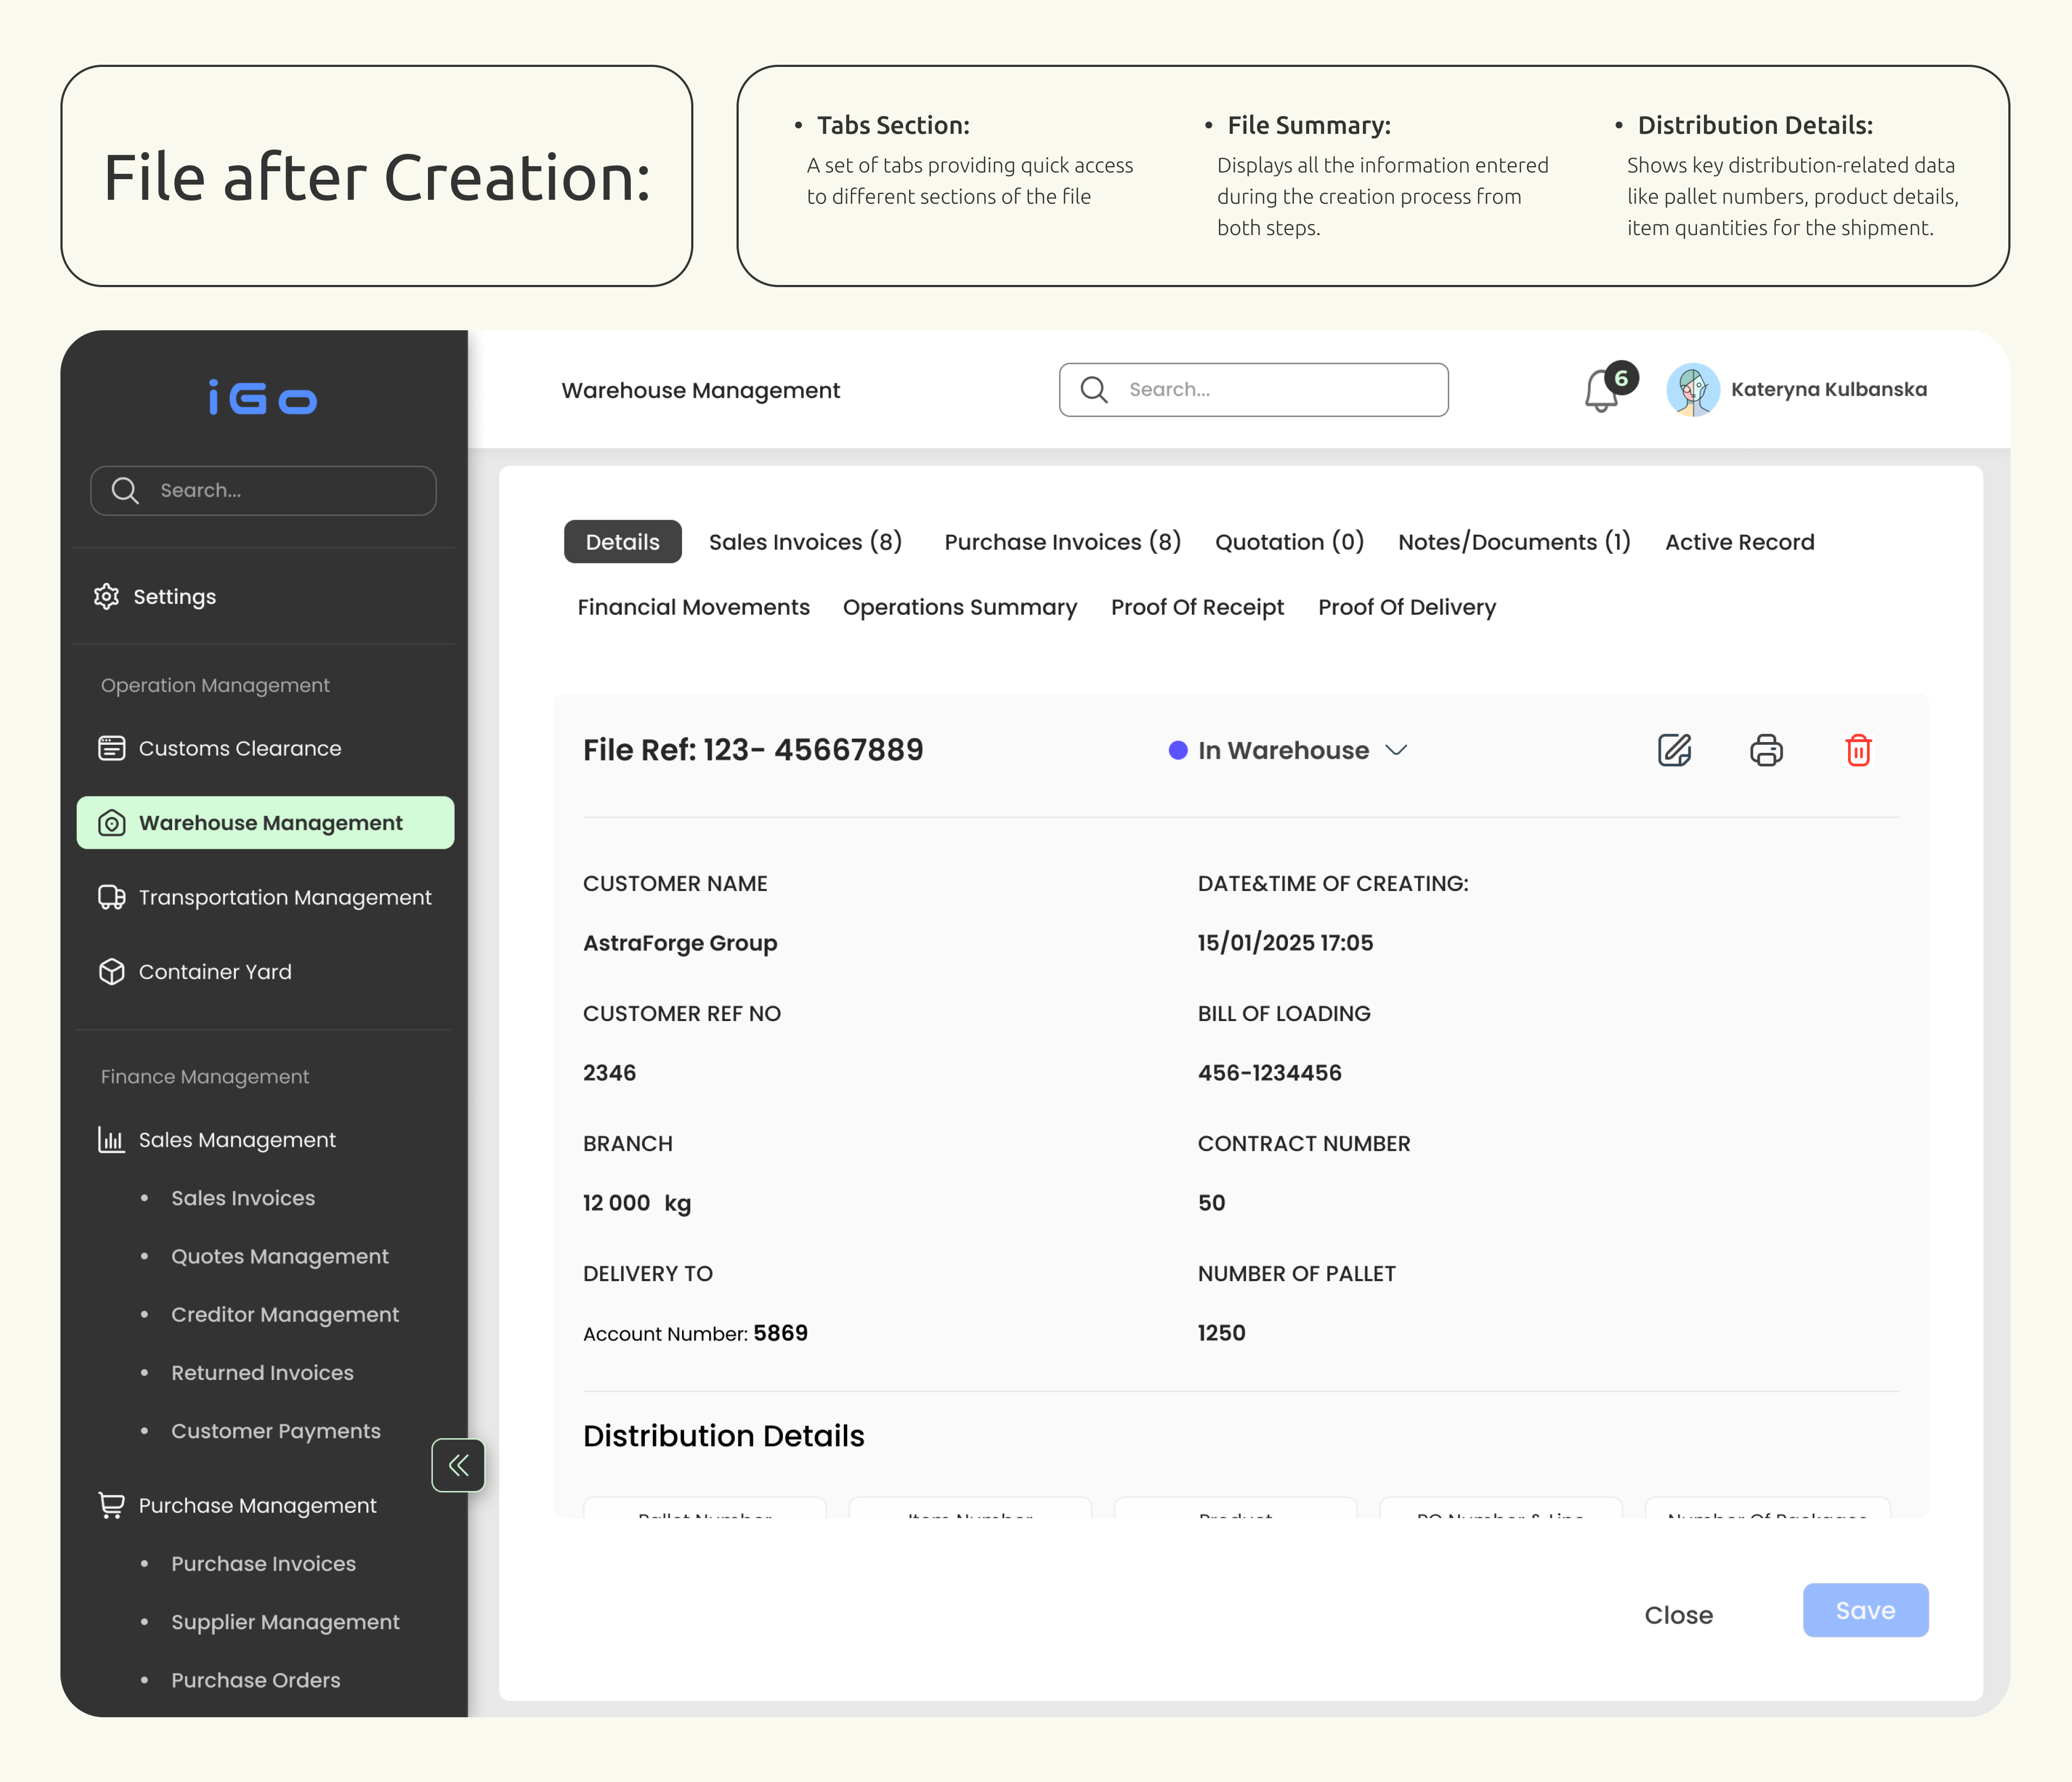
Task: Switch to Sales Invoices (8) tab
Action: click(x=805, y=542)
